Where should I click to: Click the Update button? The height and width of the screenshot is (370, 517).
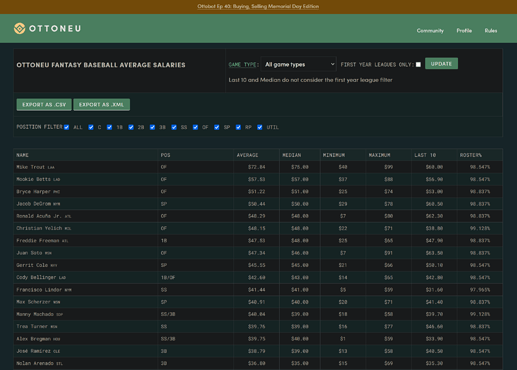[441, 64]
